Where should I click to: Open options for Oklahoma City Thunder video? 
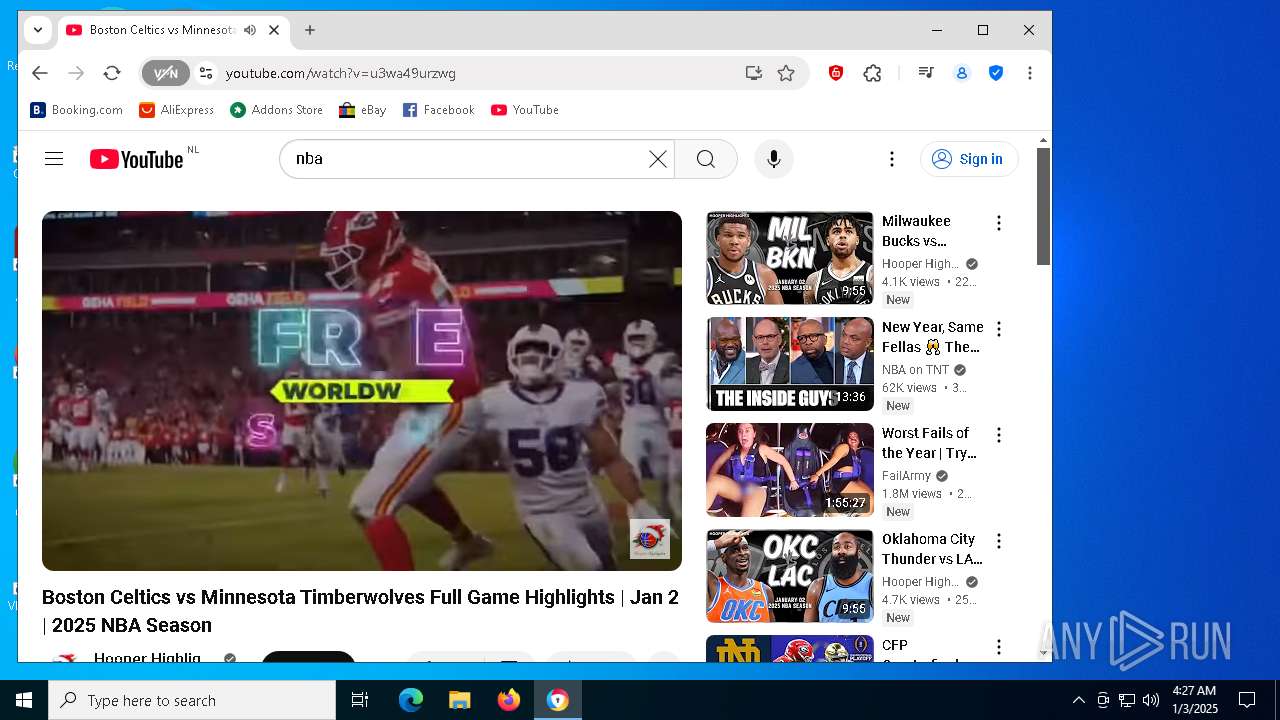click(x=998, y=541)
